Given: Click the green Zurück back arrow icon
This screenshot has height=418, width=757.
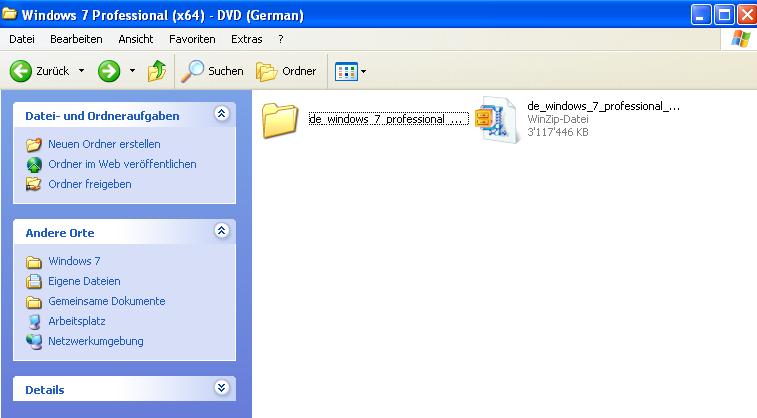Looking at the screenshot, I should click(x=21, y=71).
